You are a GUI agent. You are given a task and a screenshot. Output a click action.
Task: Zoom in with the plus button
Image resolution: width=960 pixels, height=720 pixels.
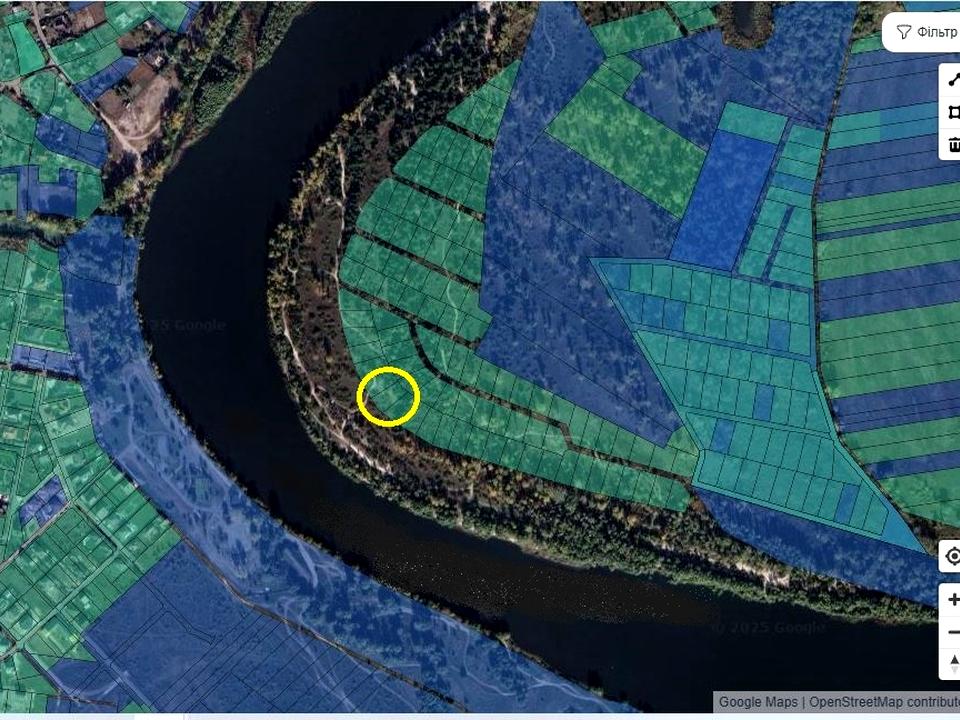click(952, 599)
